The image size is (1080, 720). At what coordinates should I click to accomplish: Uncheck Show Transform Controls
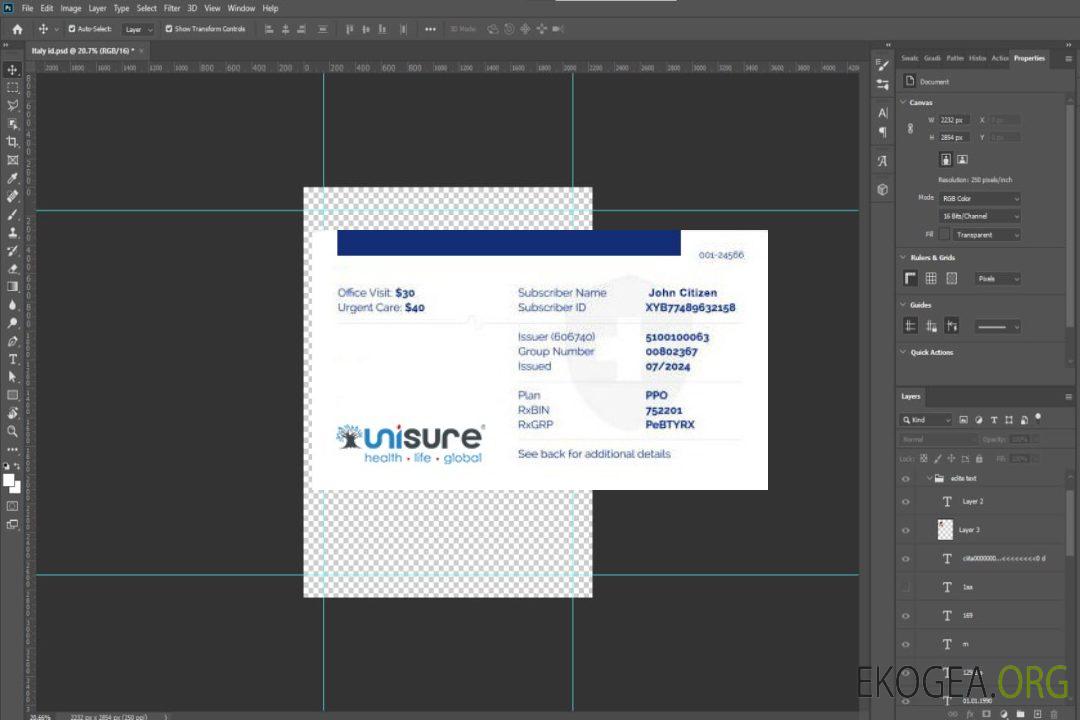click(x=169, y=29)
